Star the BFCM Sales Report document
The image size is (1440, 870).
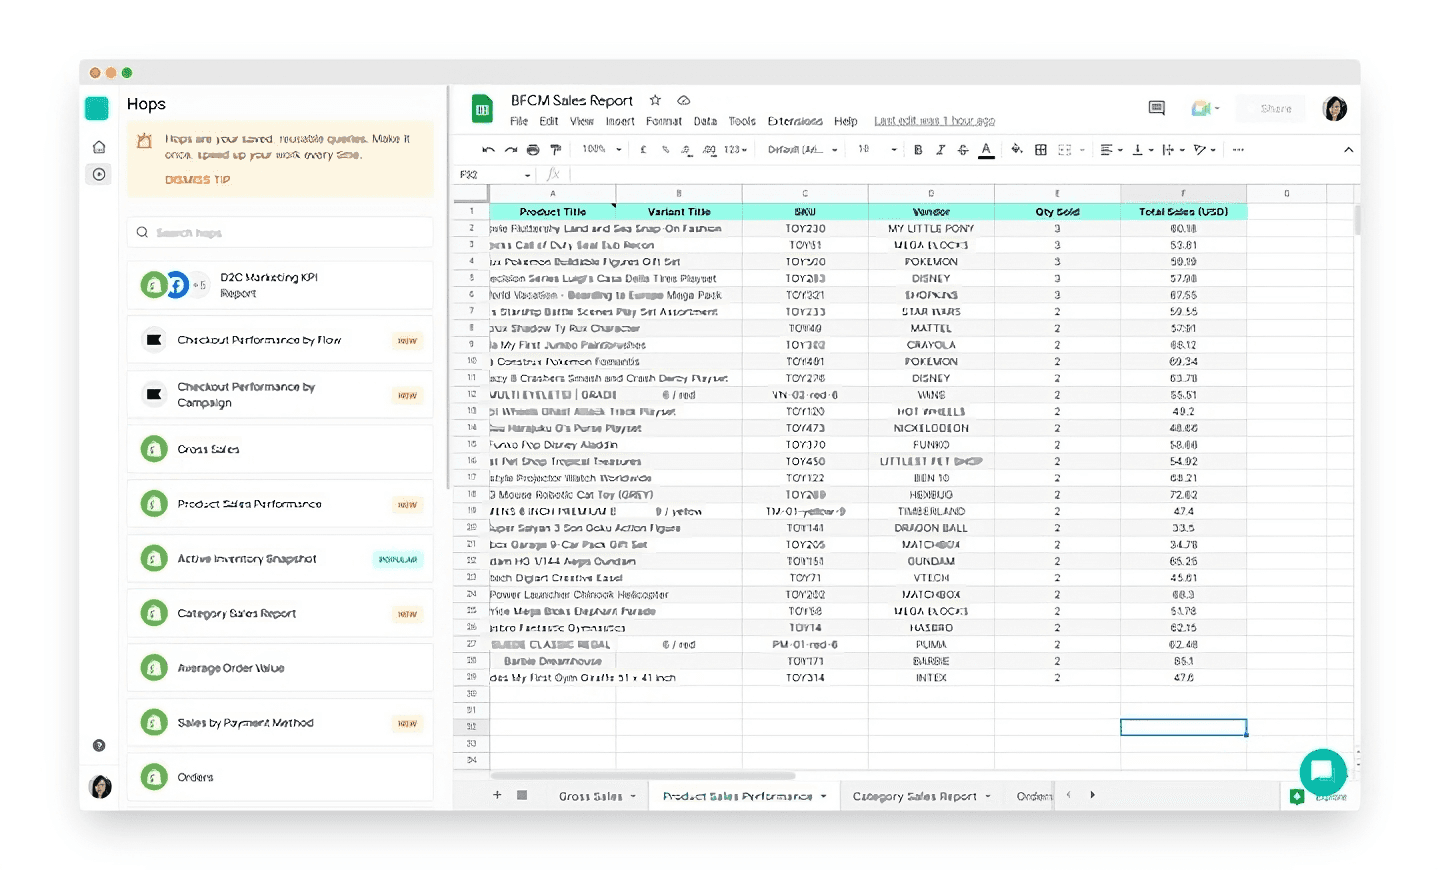click(655, 100)
